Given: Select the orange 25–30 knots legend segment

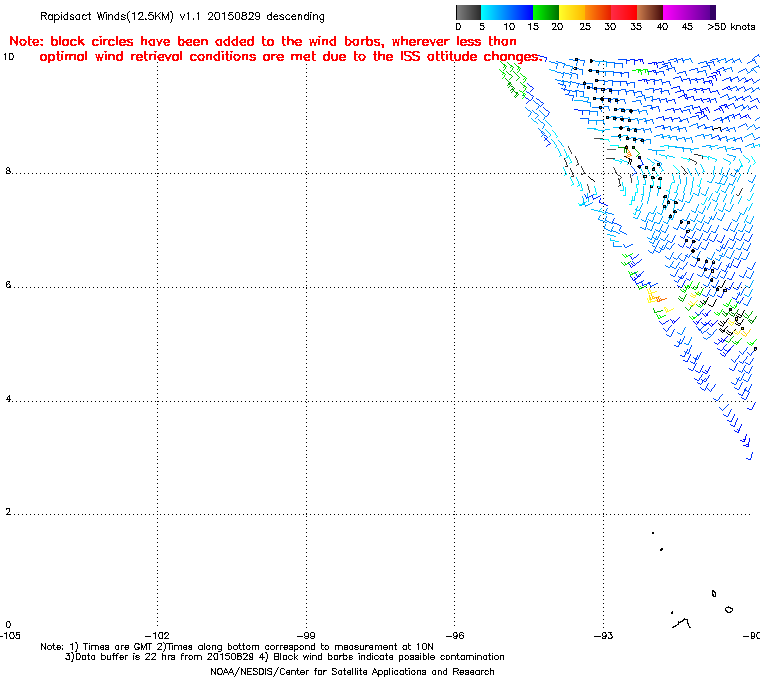Looking at the screenshot, I should pos(598,12).
